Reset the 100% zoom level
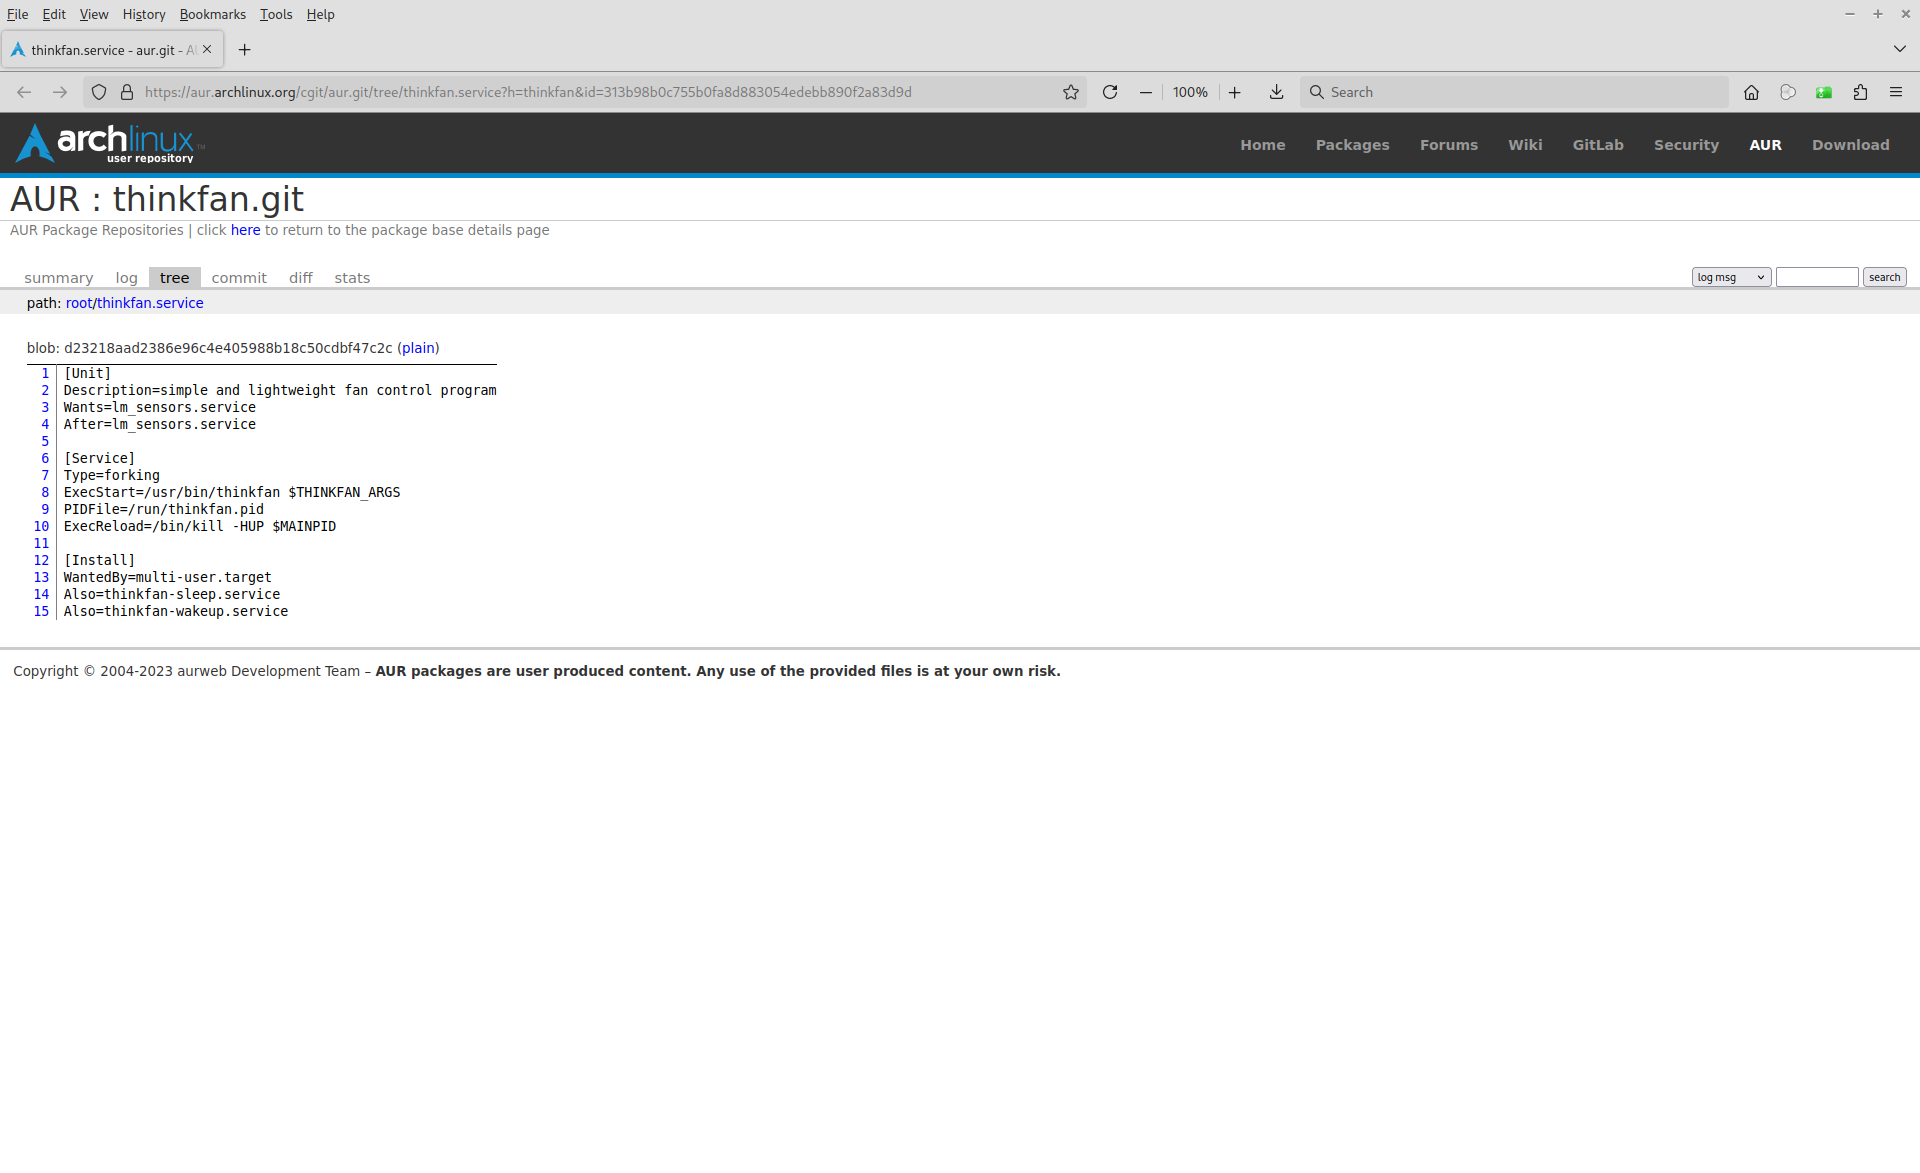The height and width of the screenshot is (1173, 1920). click(x=1190, y=92)
